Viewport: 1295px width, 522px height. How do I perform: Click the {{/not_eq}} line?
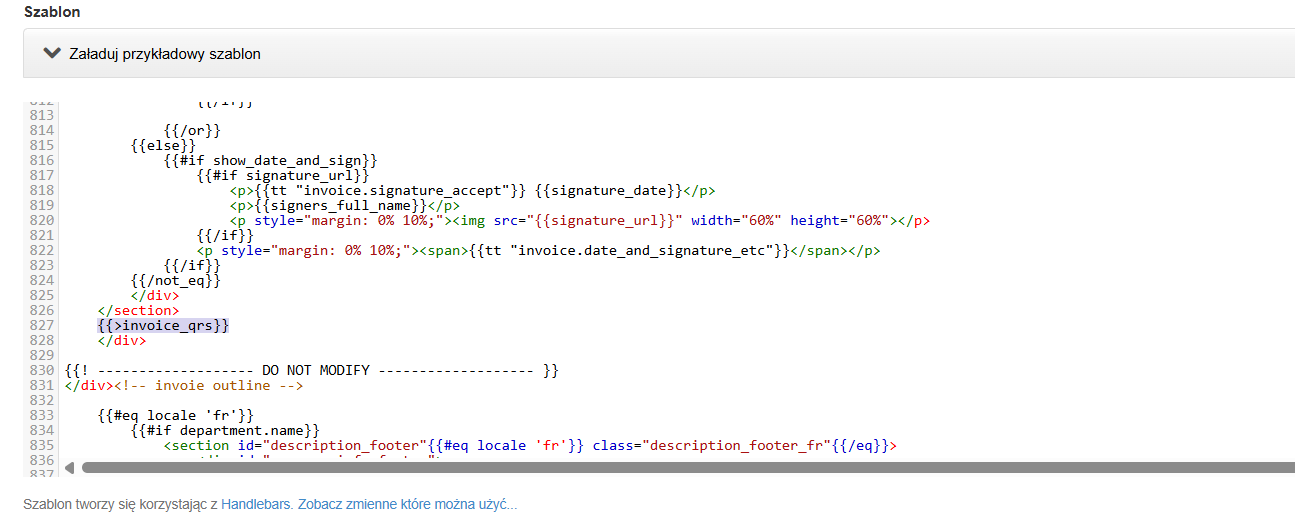(175, 280)
